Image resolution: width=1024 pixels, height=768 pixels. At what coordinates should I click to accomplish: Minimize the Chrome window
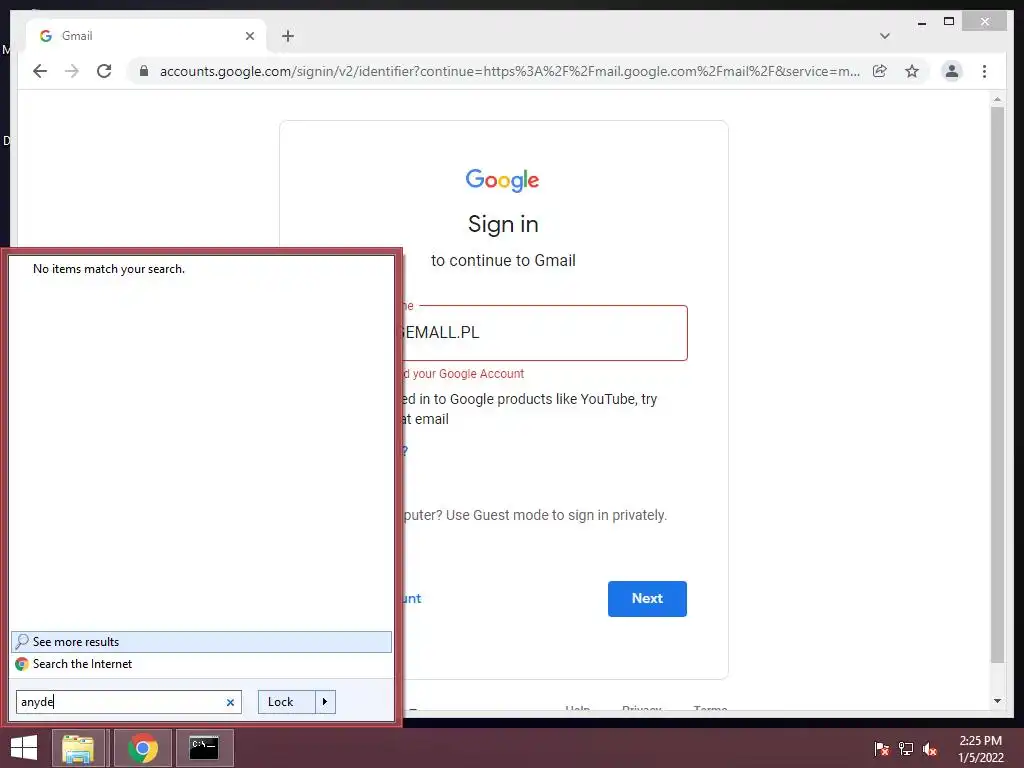coord(921,22)
